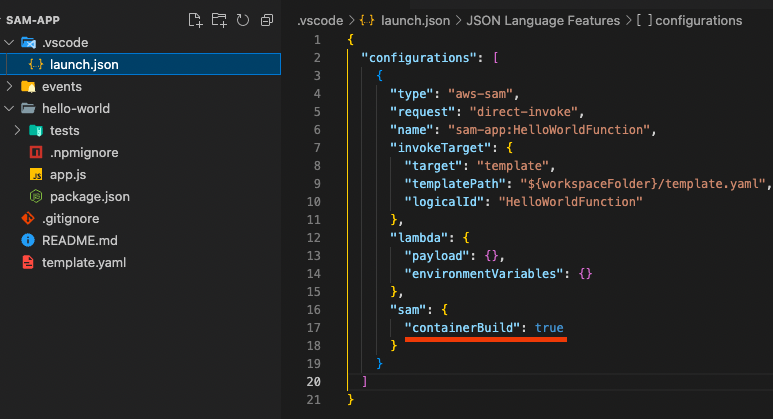Open the events folder
The image size is (773, 419).
tap(62, 87)
